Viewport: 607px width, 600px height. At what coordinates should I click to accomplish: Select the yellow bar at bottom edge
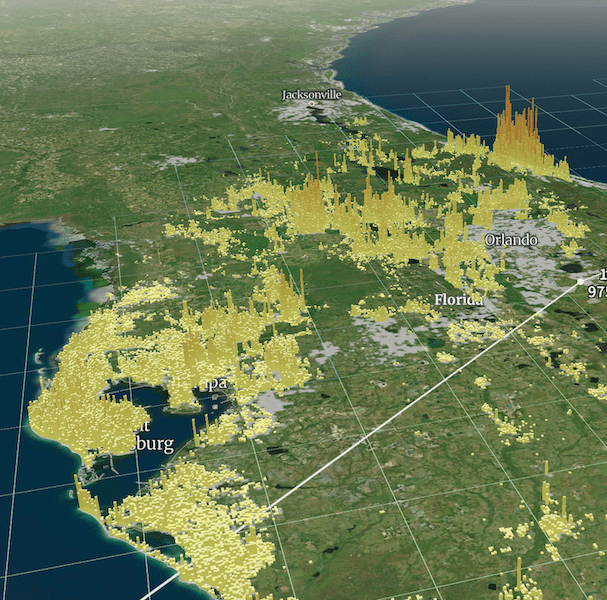point(519,578)
